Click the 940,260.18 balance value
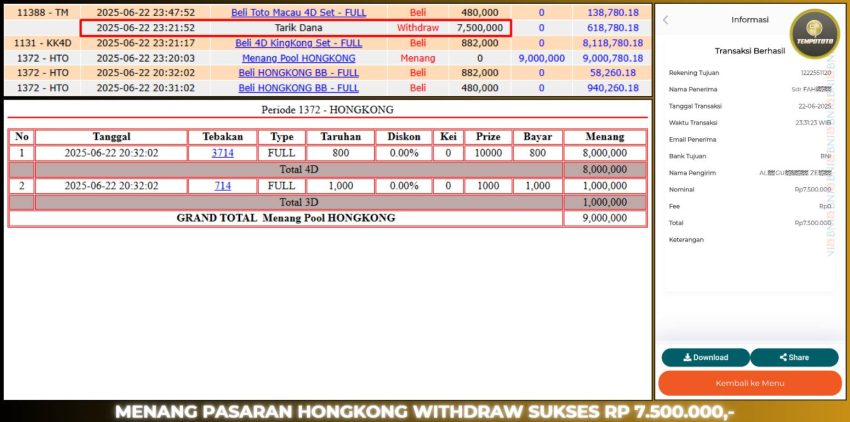This screenshot has width=850, height=422. (x=613, y=88)
